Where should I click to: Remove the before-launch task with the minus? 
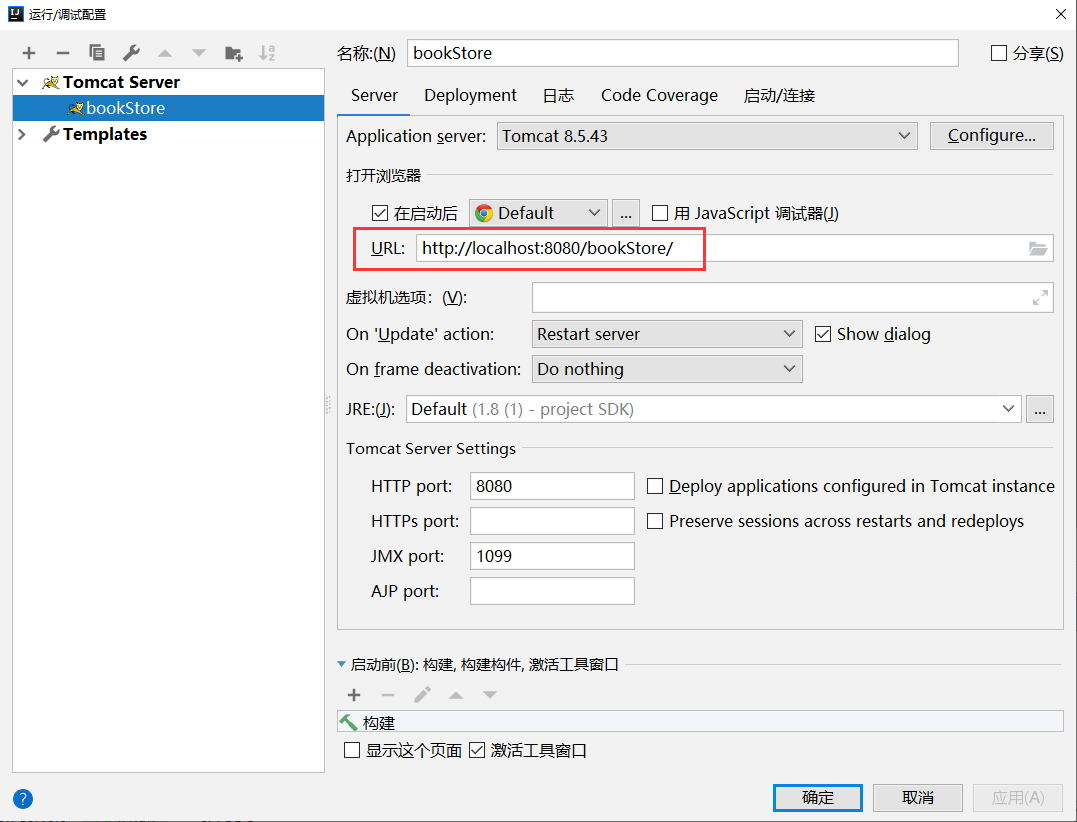click(x=388, y=695)
